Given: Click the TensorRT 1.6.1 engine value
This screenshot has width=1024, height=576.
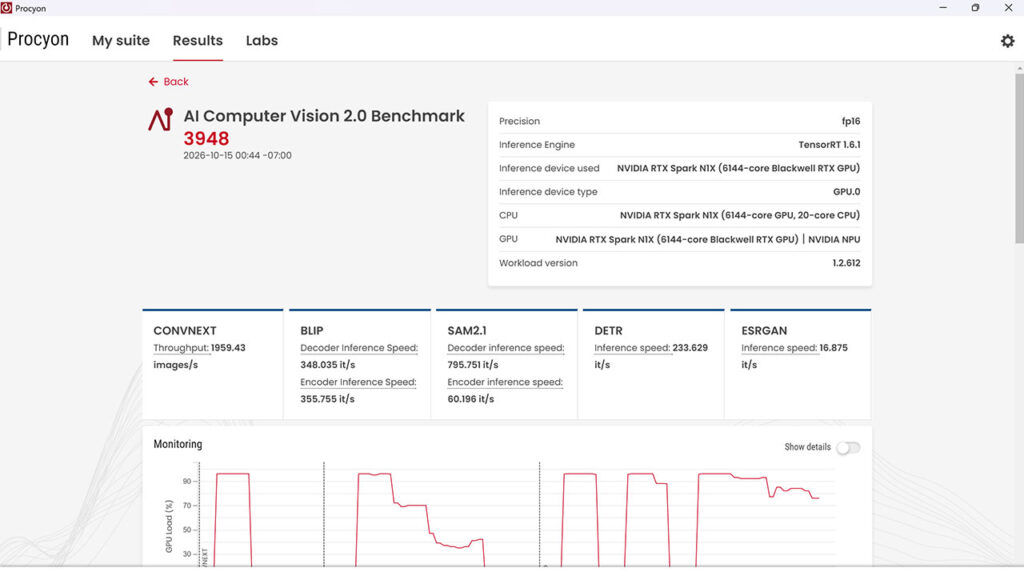Looking at the screenshot, I should click(x=829, y=145).
